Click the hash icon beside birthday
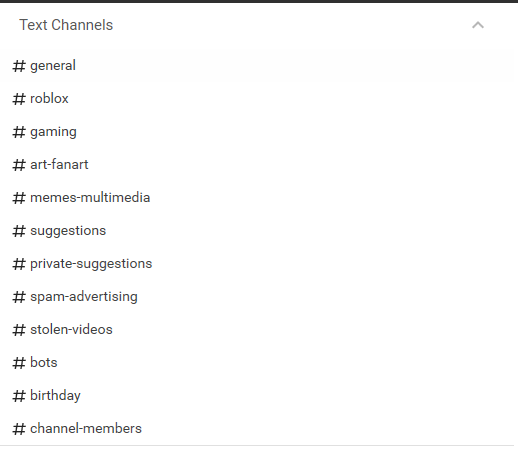The height and width of the screenshot is (456, 518). [x=19, y=396]
